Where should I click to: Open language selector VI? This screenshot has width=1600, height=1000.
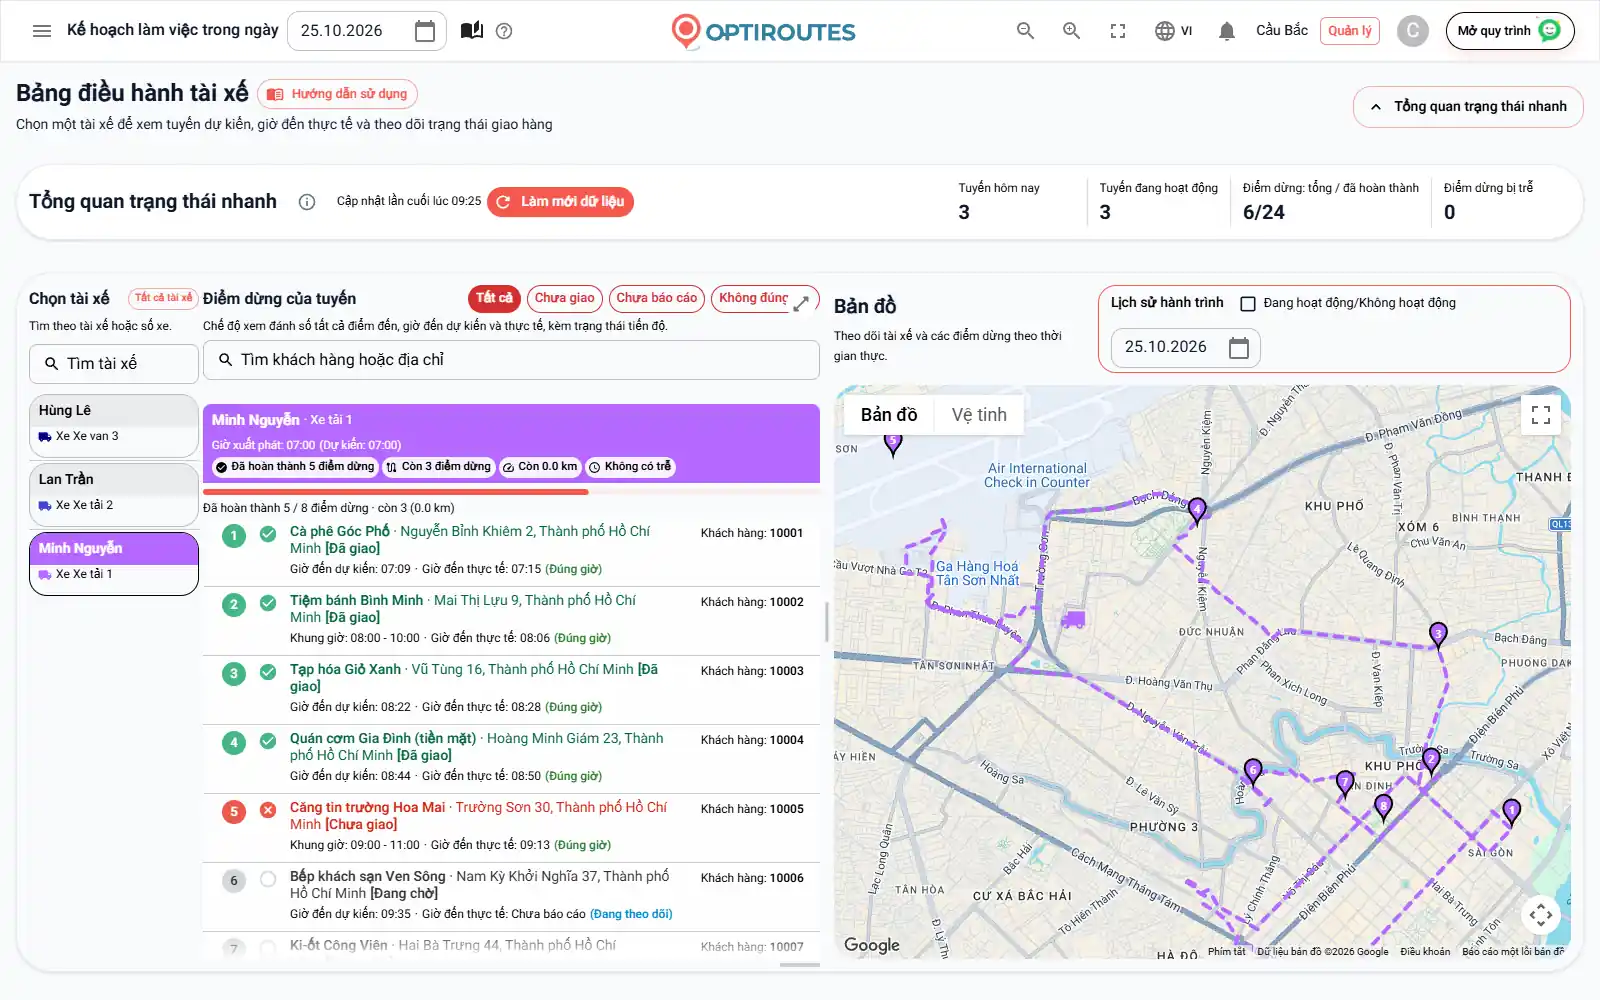1173,31
